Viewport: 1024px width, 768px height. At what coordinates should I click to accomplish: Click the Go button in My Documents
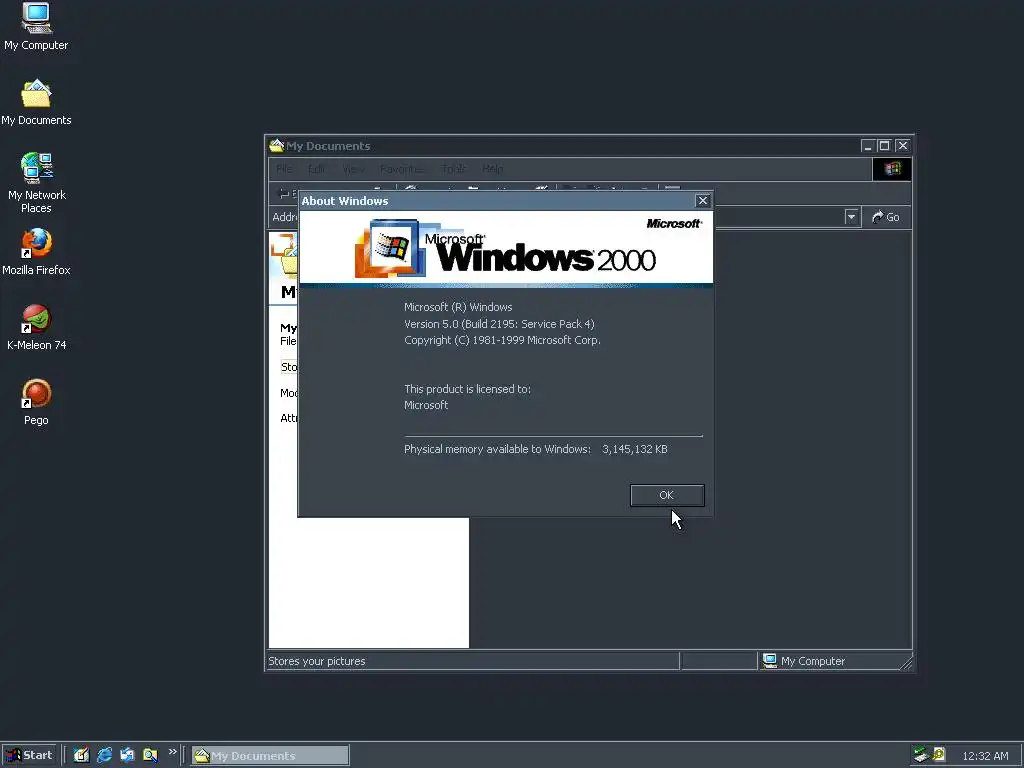point(886,217)
